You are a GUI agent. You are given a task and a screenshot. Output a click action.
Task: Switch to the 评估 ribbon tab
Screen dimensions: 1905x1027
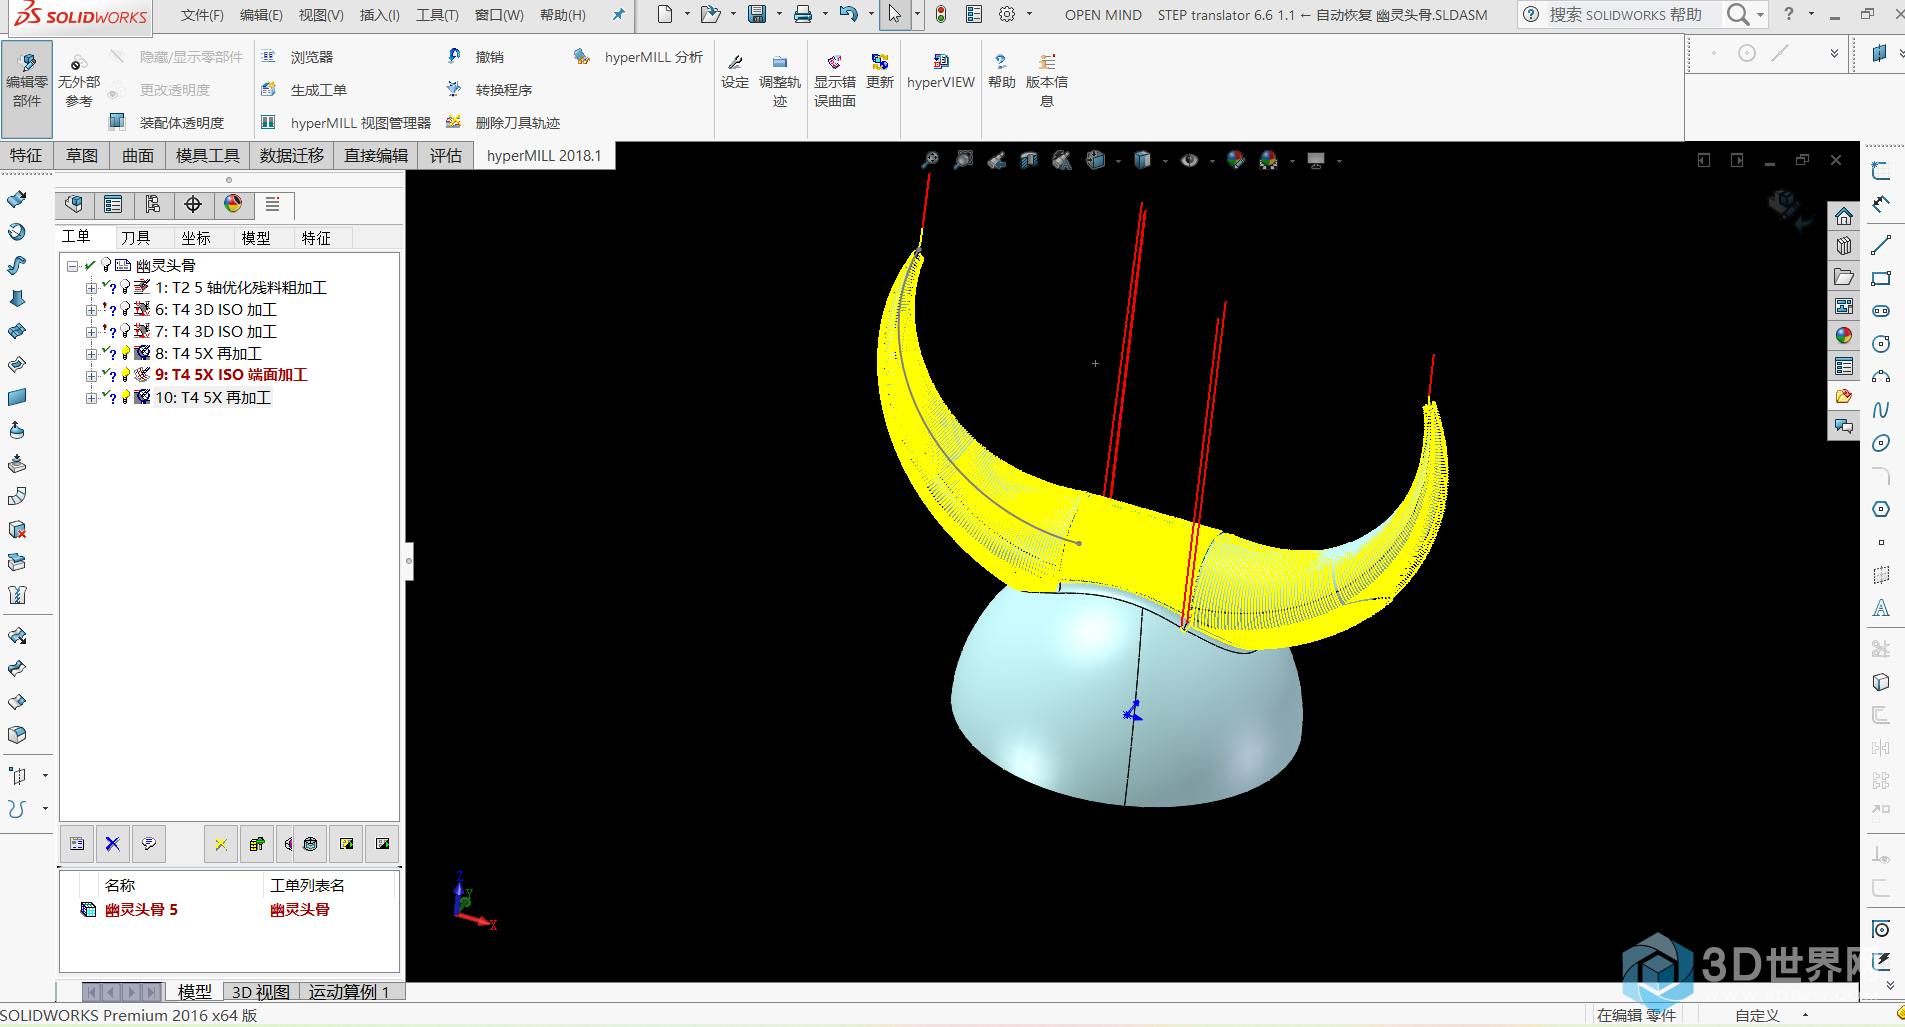coord(446,155)
